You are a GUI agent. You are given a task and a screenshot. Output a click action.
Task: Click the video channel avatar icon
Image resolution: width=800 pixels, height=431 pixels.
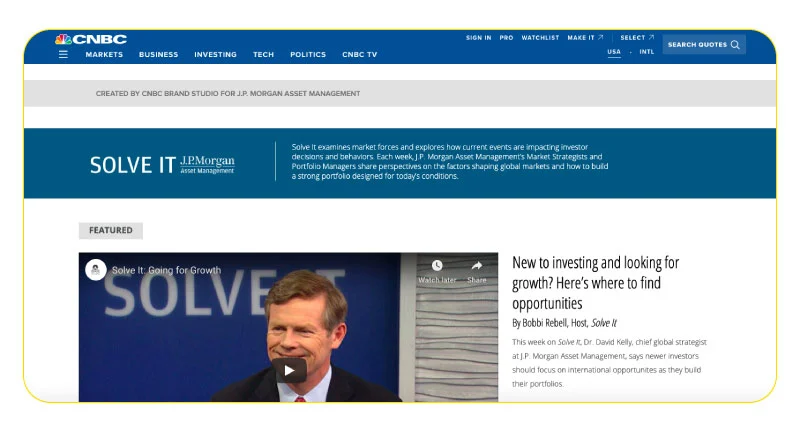click(96, 270)
